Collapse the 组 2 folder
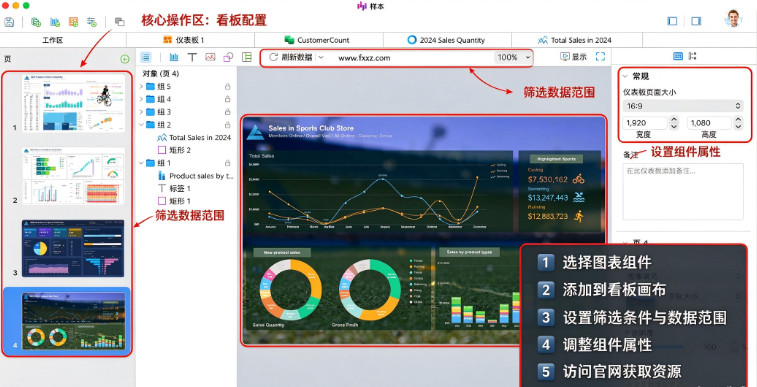Screen dimensions: 757x387 (141, 124)
